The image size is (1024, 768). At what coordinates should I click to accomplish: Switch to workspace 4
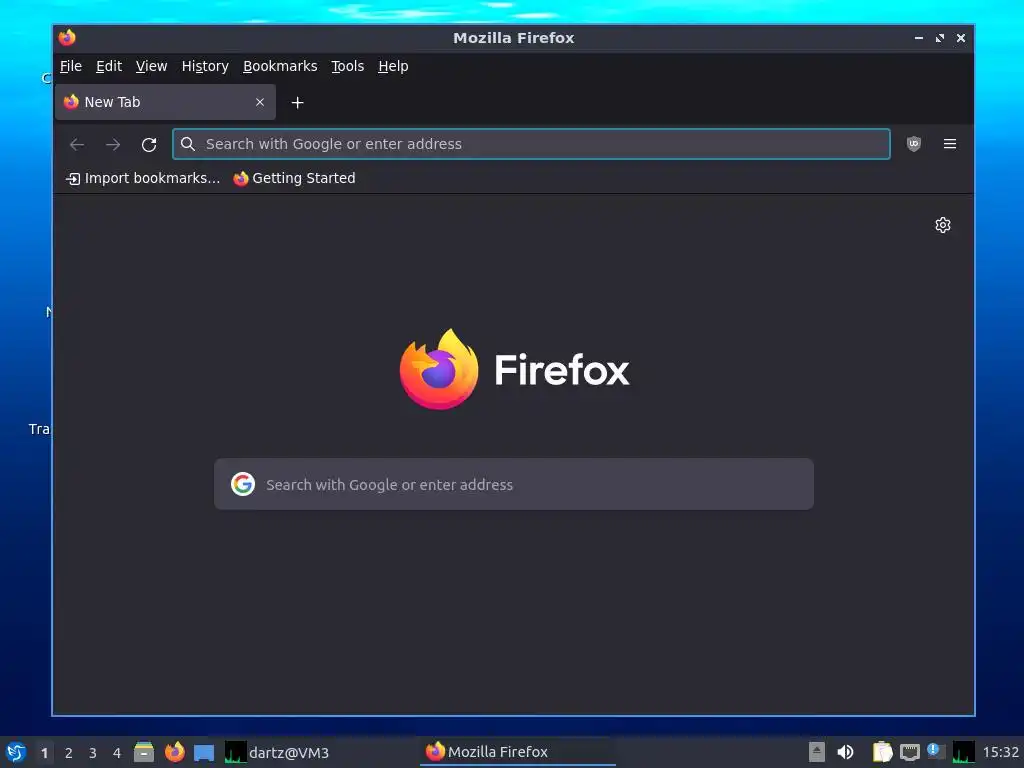(x=117, y=753)
